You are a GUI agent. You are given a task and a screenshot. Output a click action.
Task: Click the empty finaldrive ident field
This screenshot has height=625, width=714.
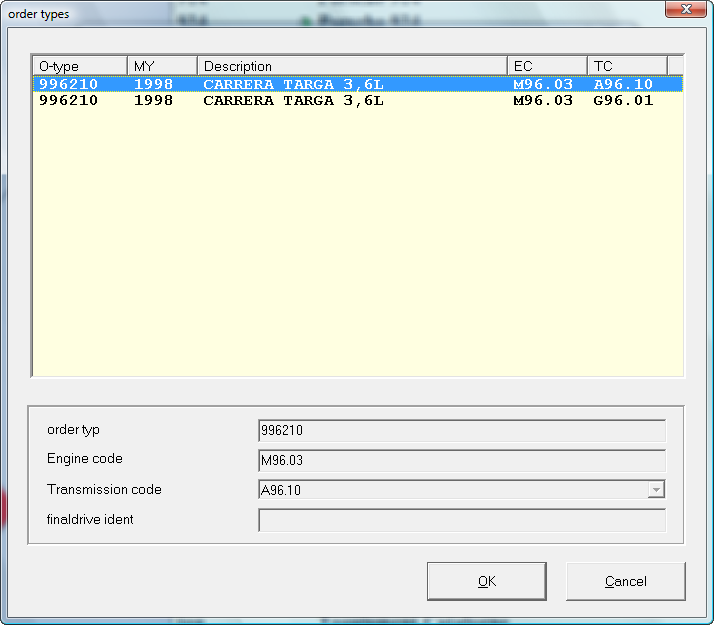[462, 520]
